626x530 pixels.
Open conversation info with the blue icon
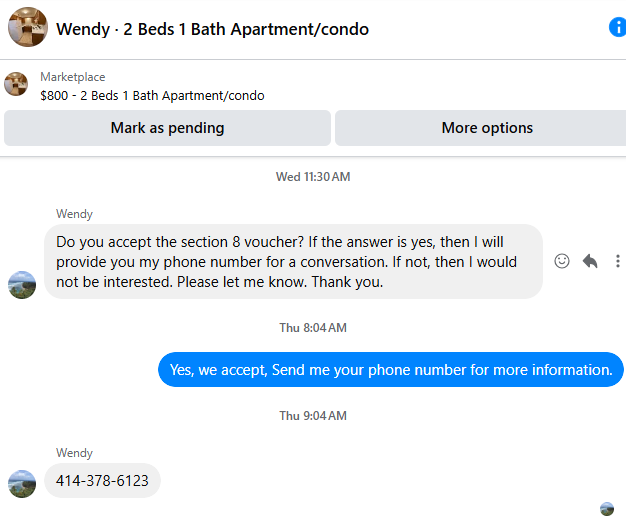618,27
